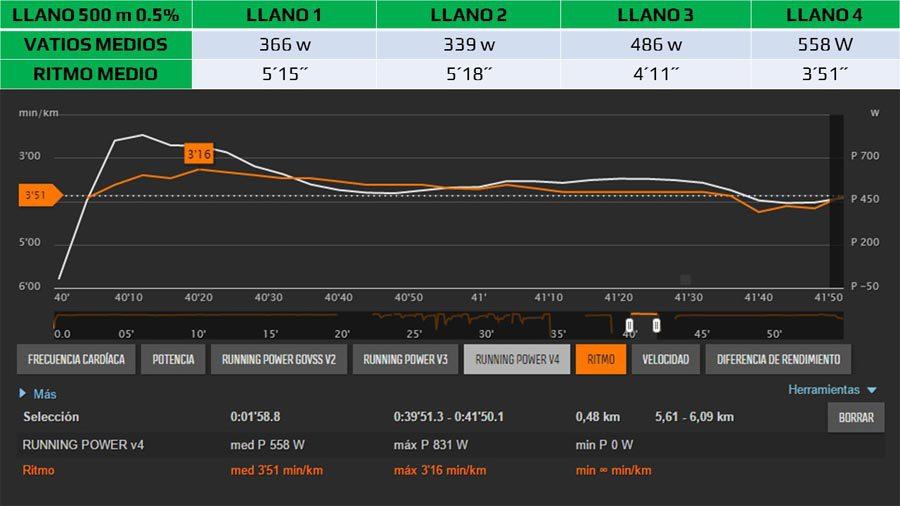Enable the Running Power V3 series
Screen dimensions: 900x506
coord(405,360)
